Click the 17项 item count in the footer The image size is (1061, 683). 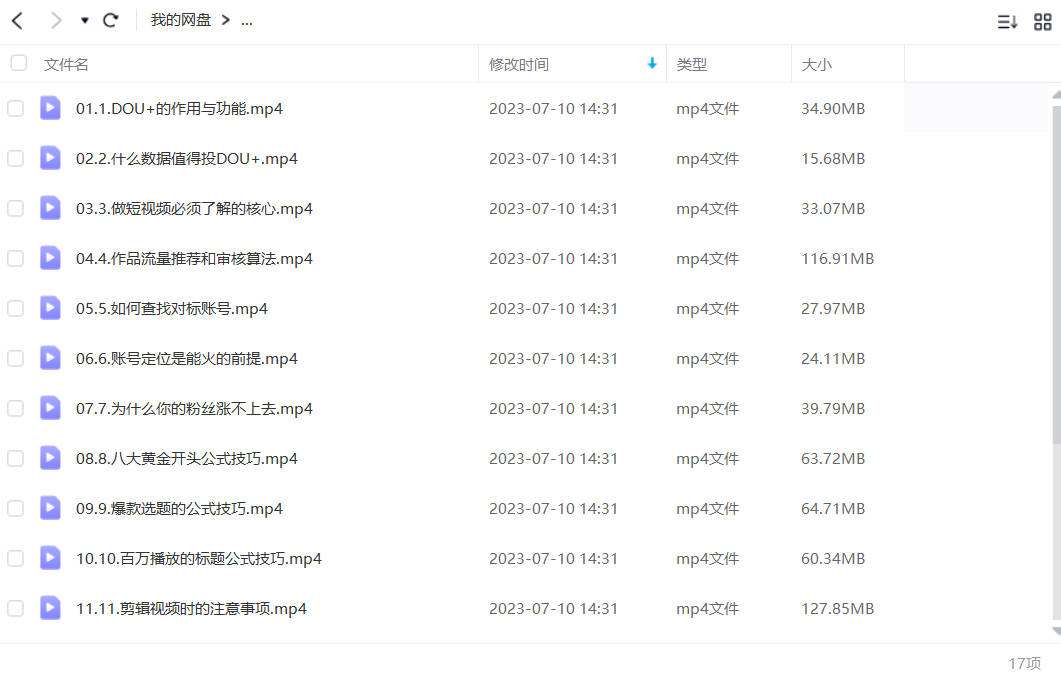tap(1024, 663)
